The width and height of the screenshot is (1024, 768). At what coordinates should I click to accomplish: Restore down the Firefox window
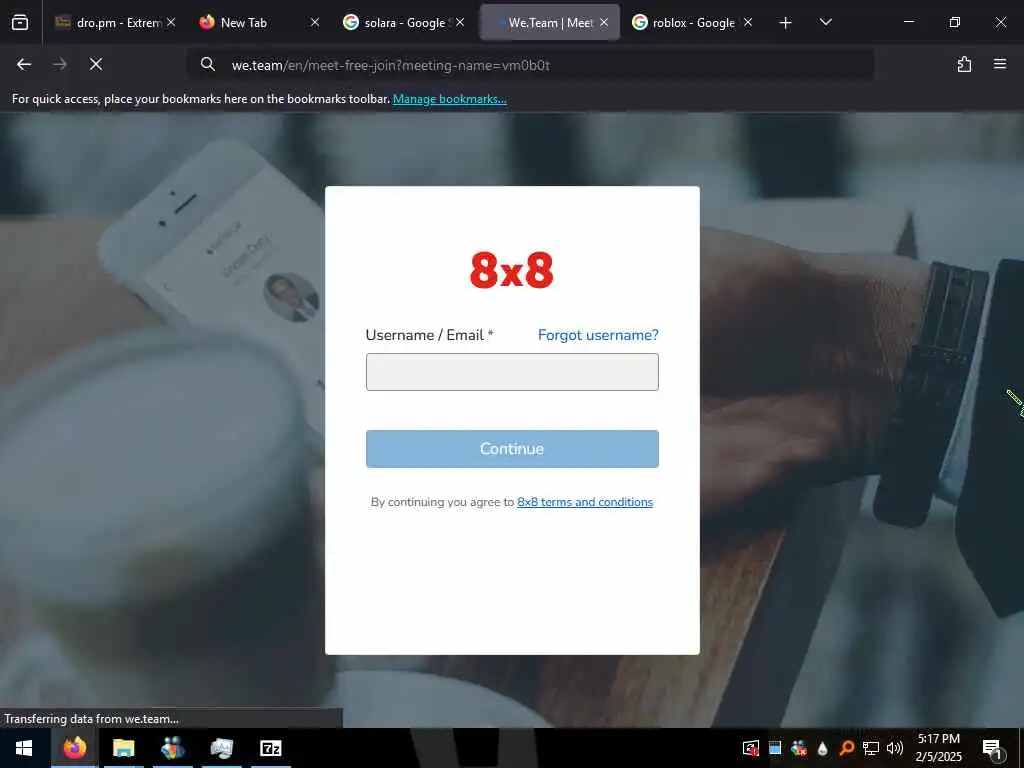955,22
